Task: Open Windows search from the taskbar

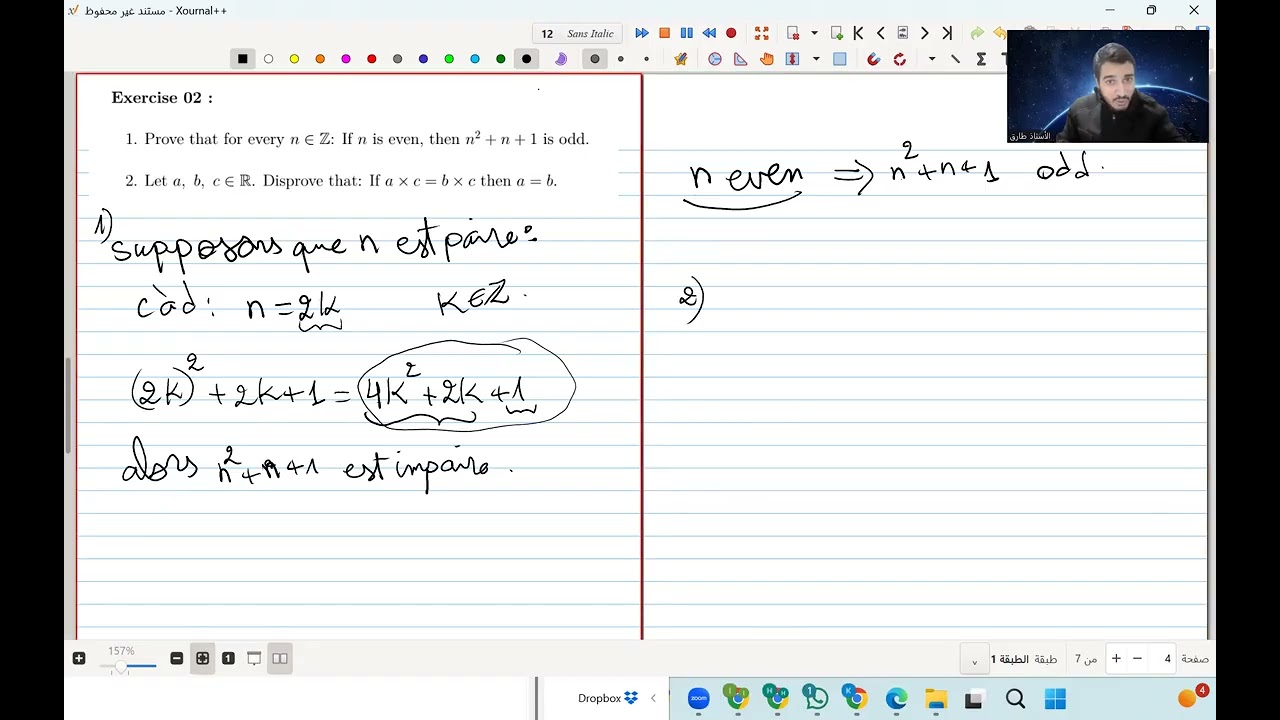Action: (x=1015, y=698)
